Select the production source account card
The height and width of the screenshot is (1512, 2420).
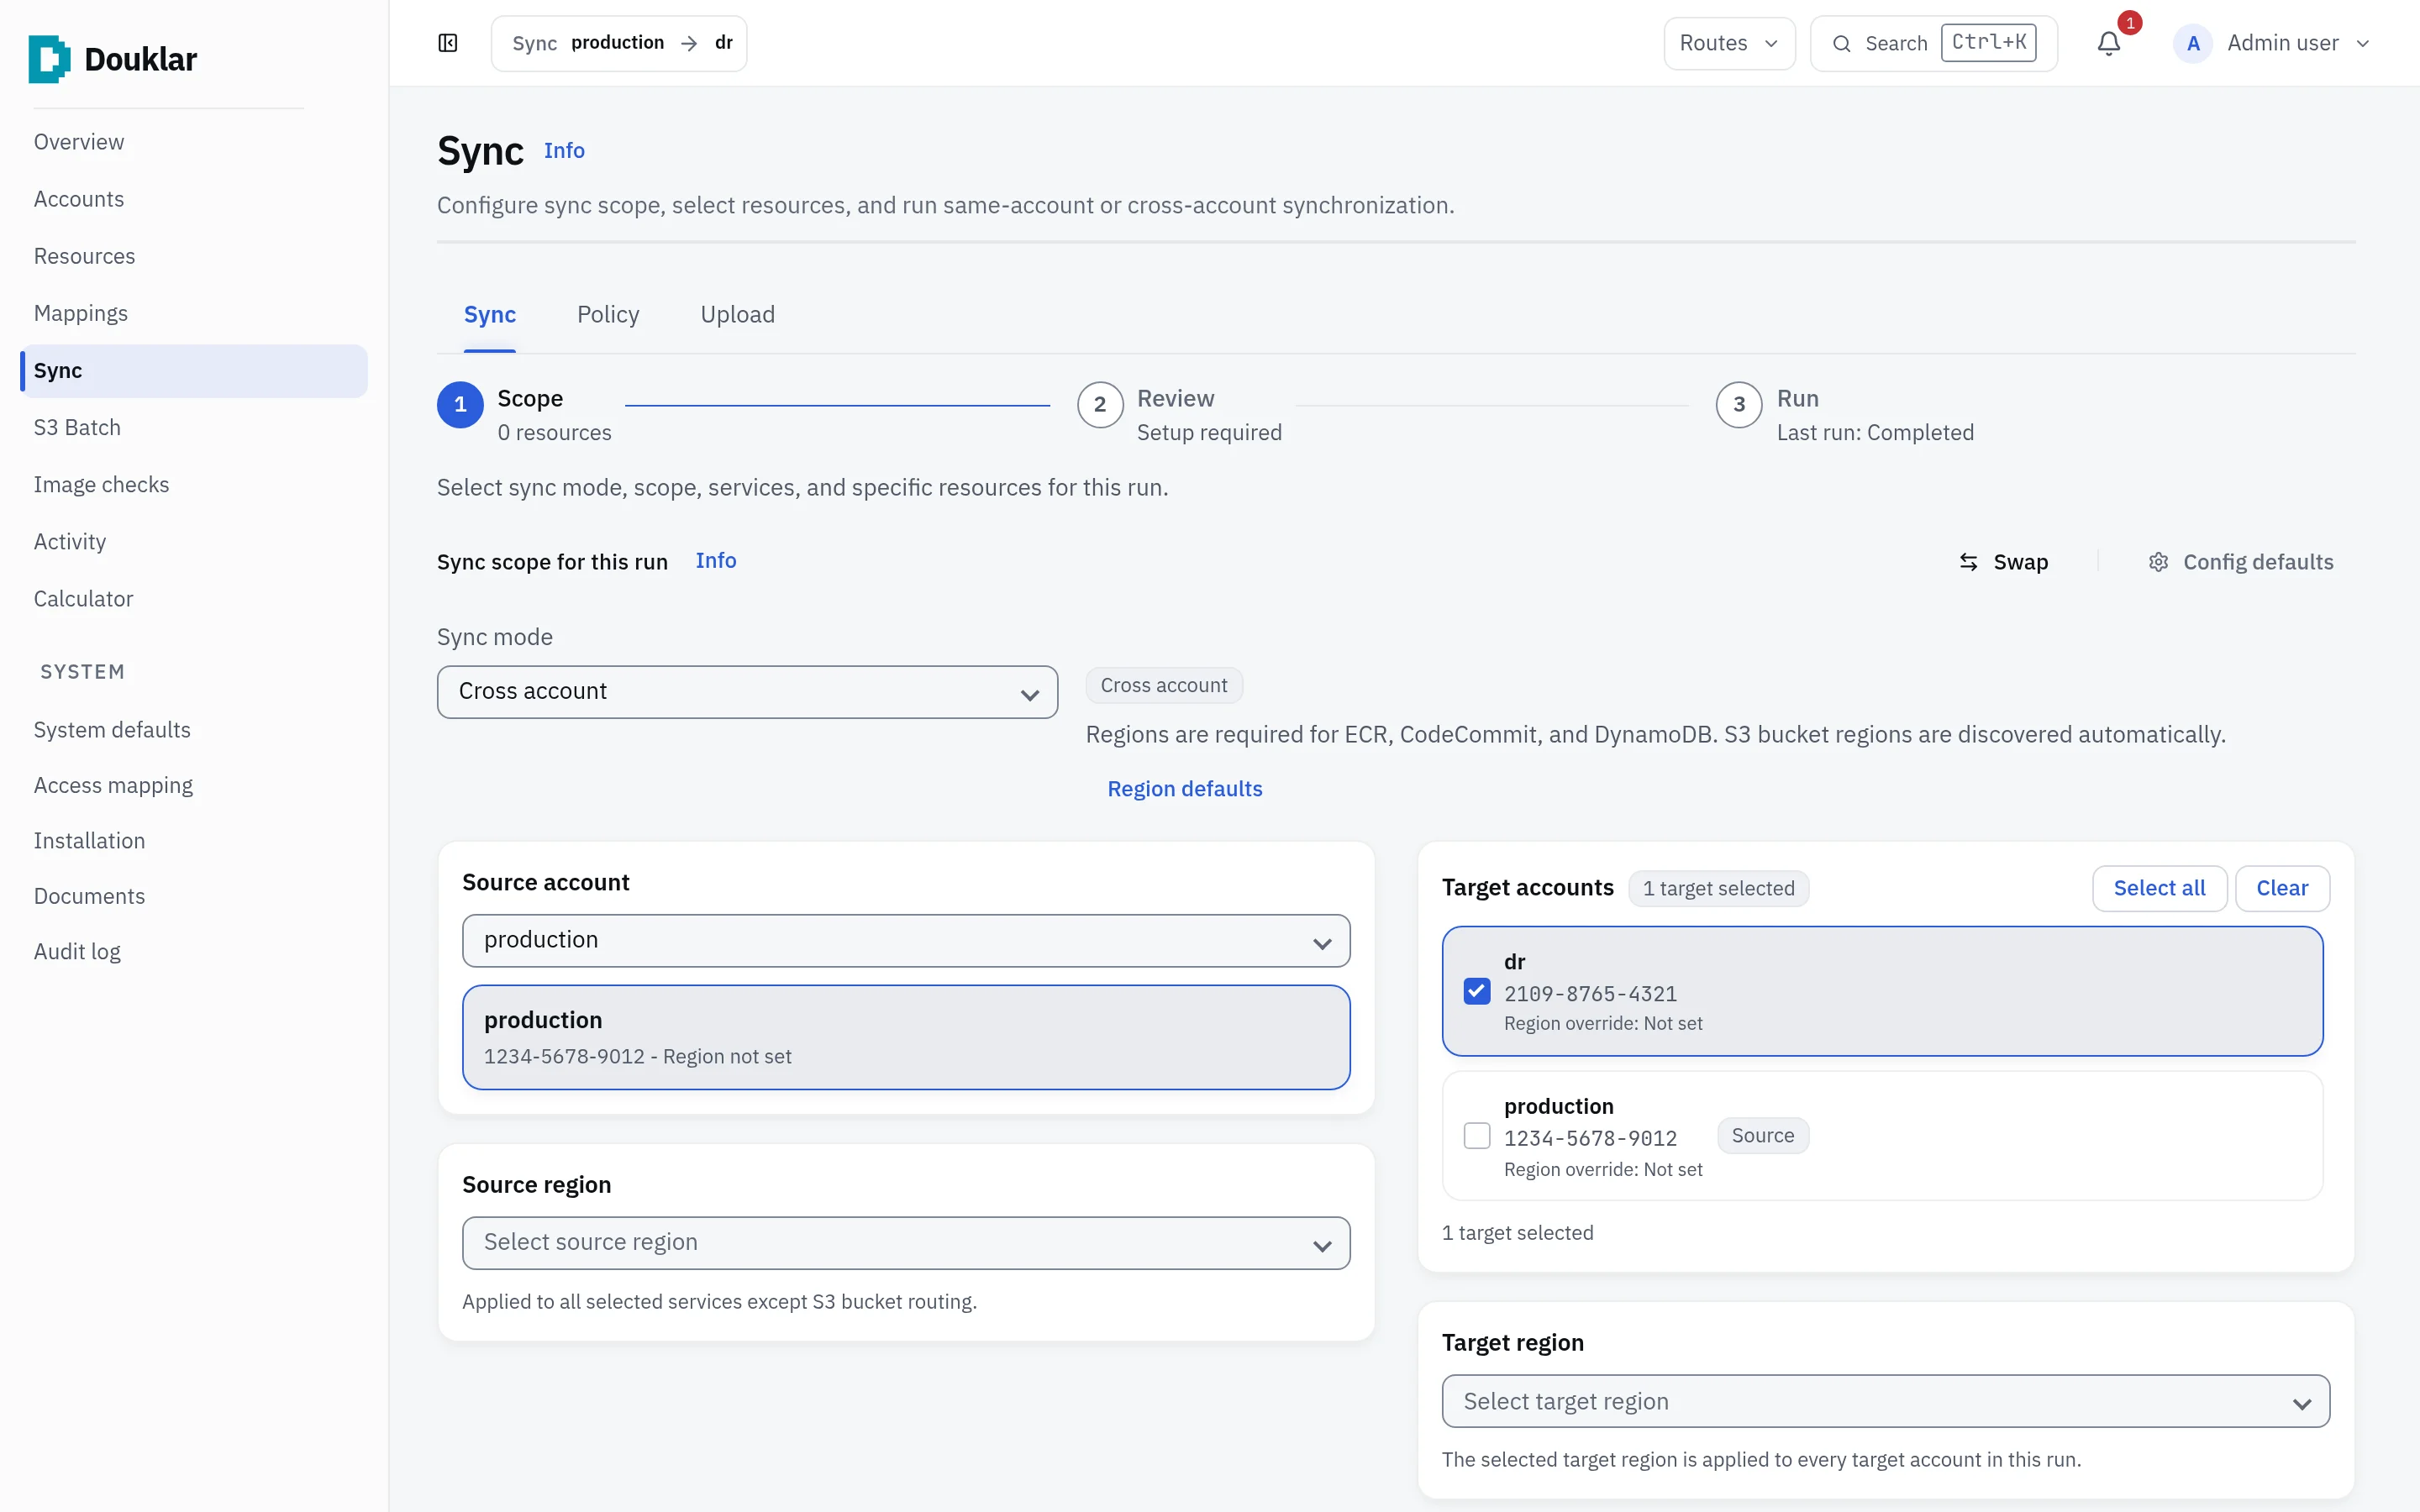click(906, 1037)
